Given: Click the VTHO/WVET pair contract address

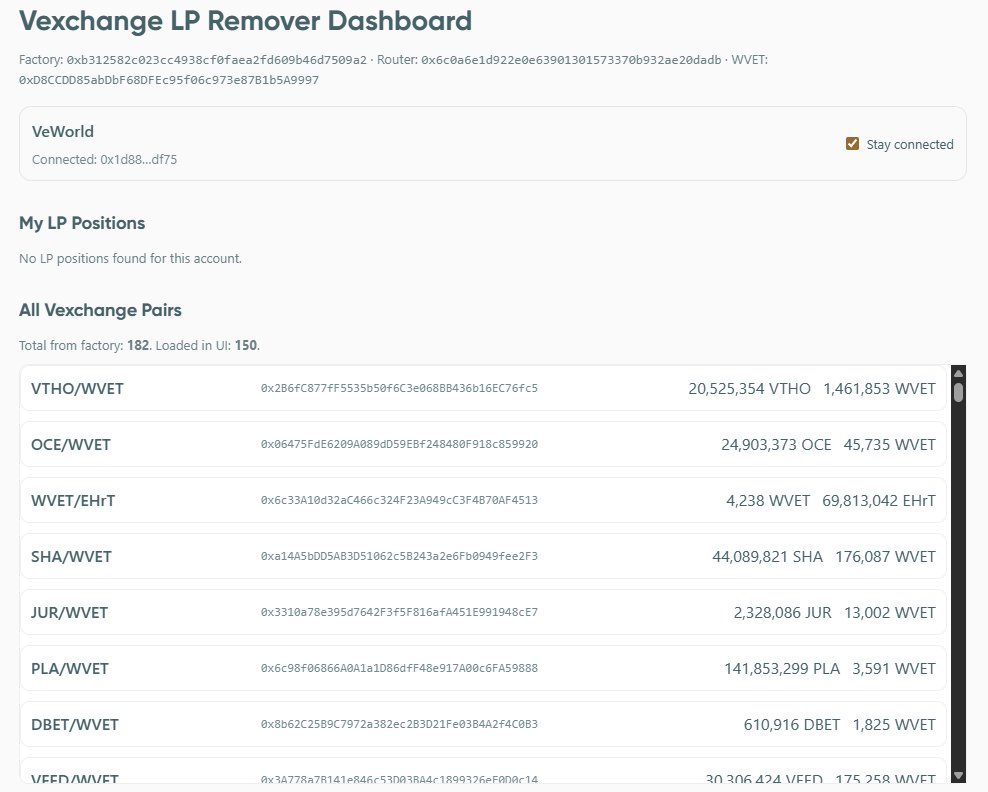Looking at the screenshot, I should point(399,389).
